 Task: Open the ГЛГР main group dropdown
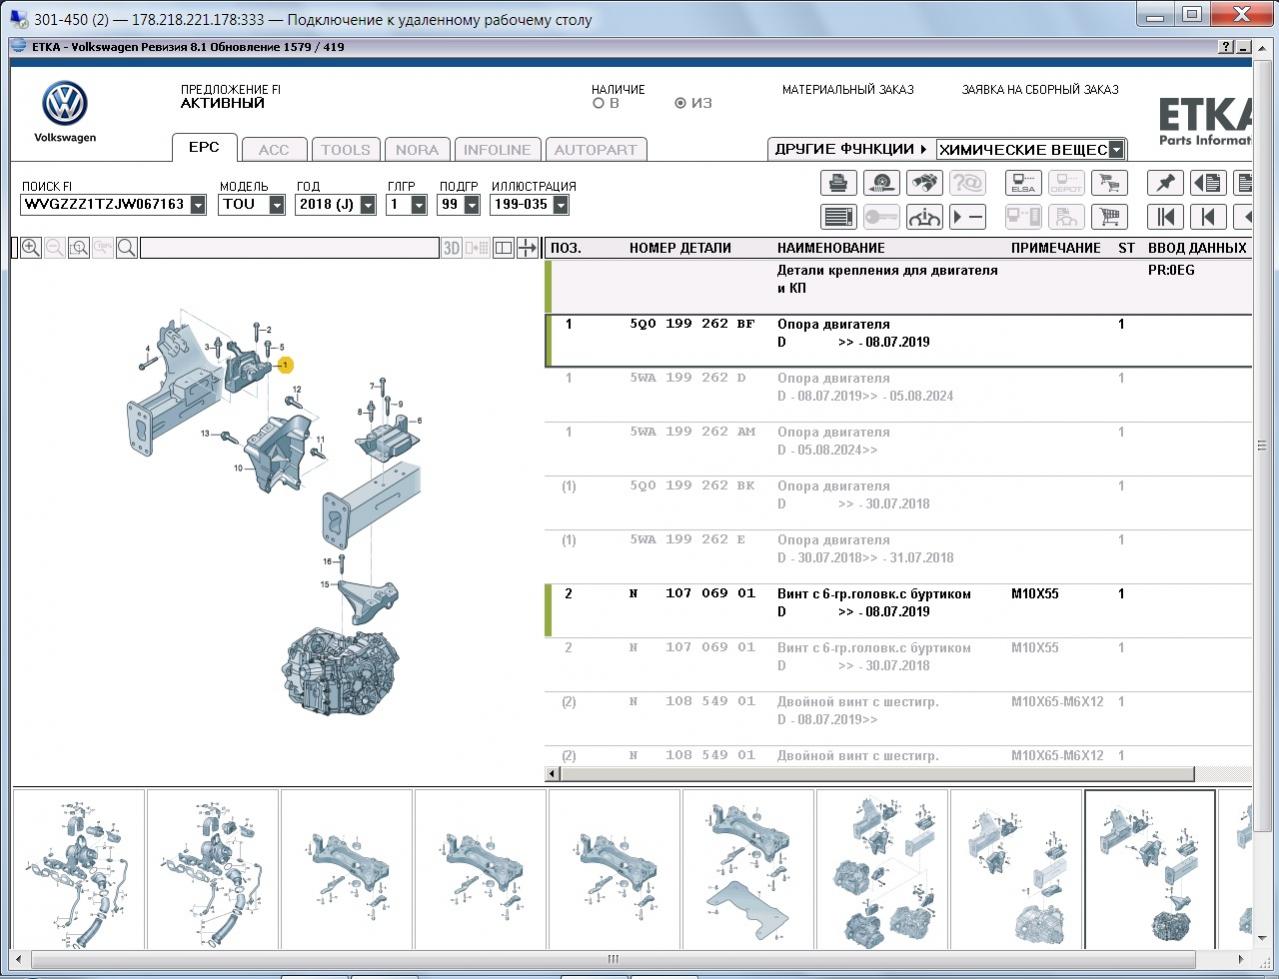pos(419,205)
